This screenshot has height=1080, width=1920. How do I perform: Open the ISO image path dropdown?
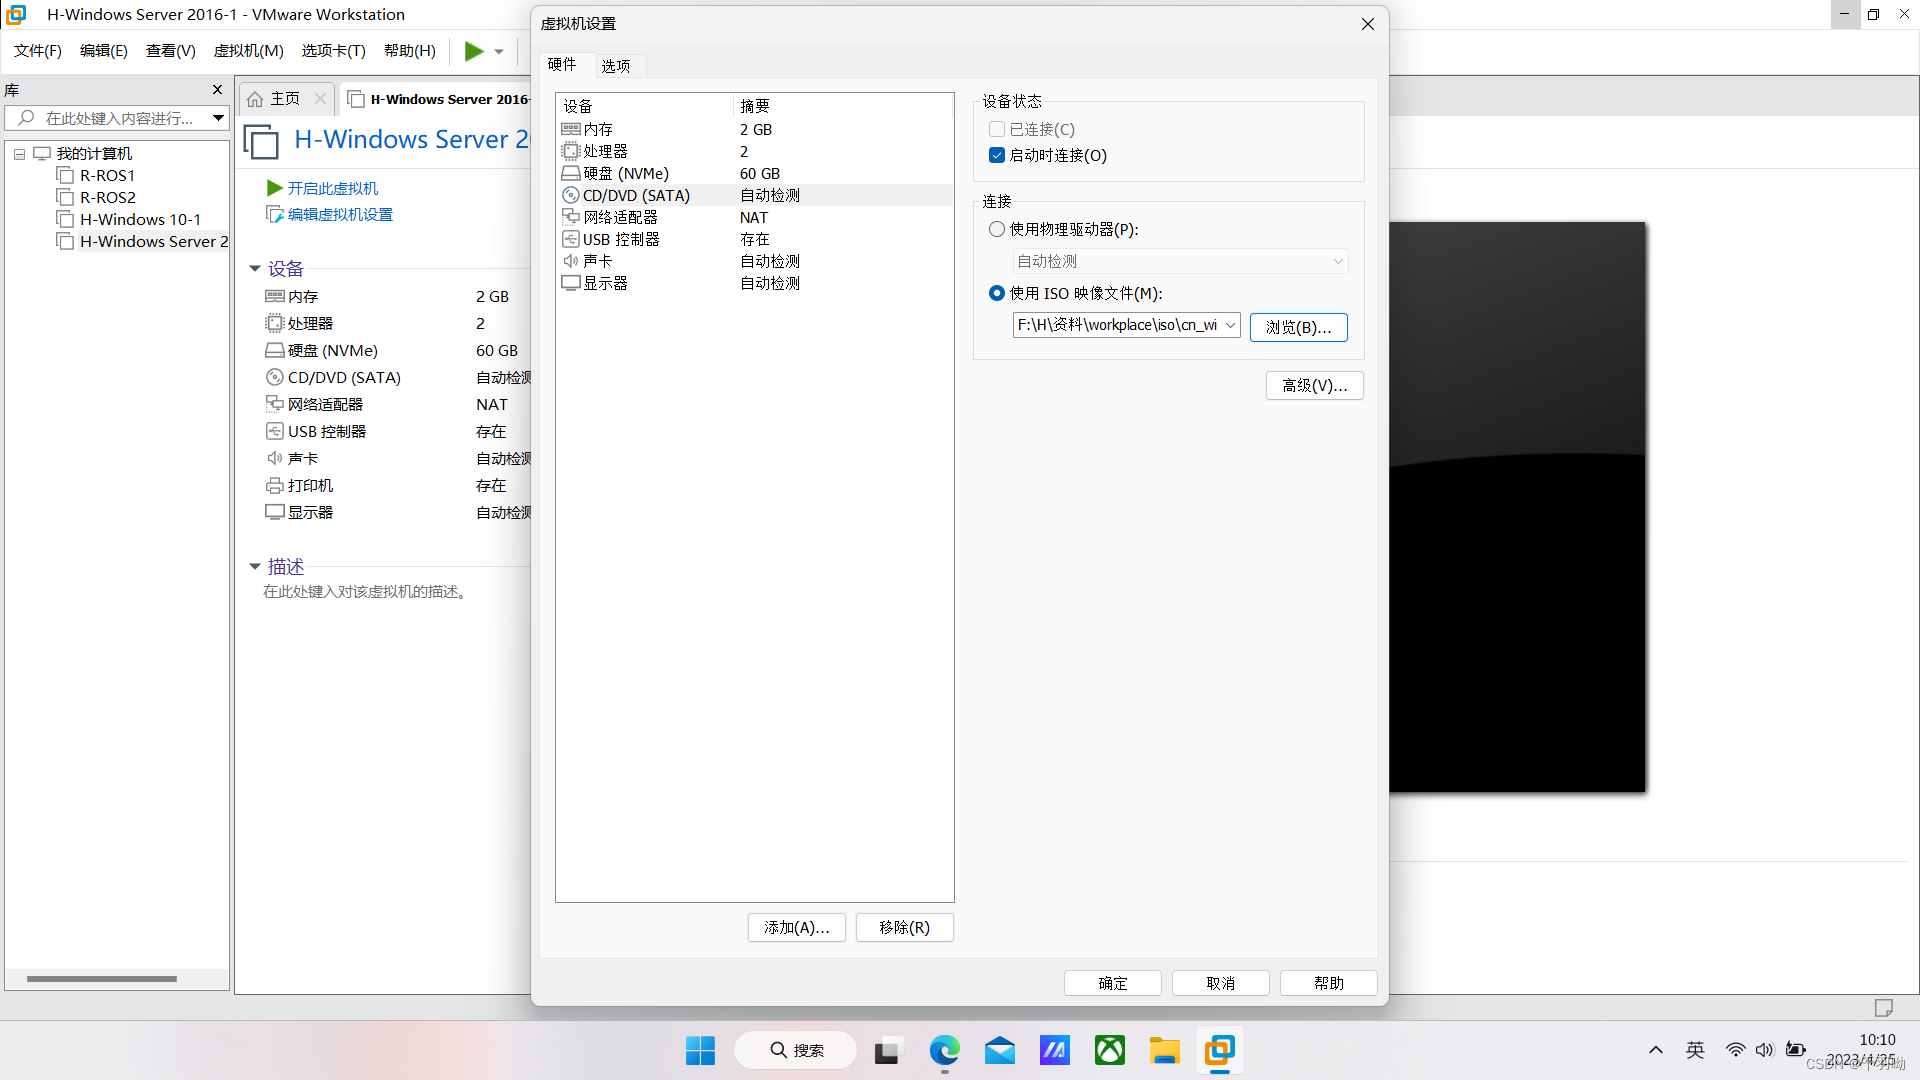pyautogui.click(x=1230, y=325)
